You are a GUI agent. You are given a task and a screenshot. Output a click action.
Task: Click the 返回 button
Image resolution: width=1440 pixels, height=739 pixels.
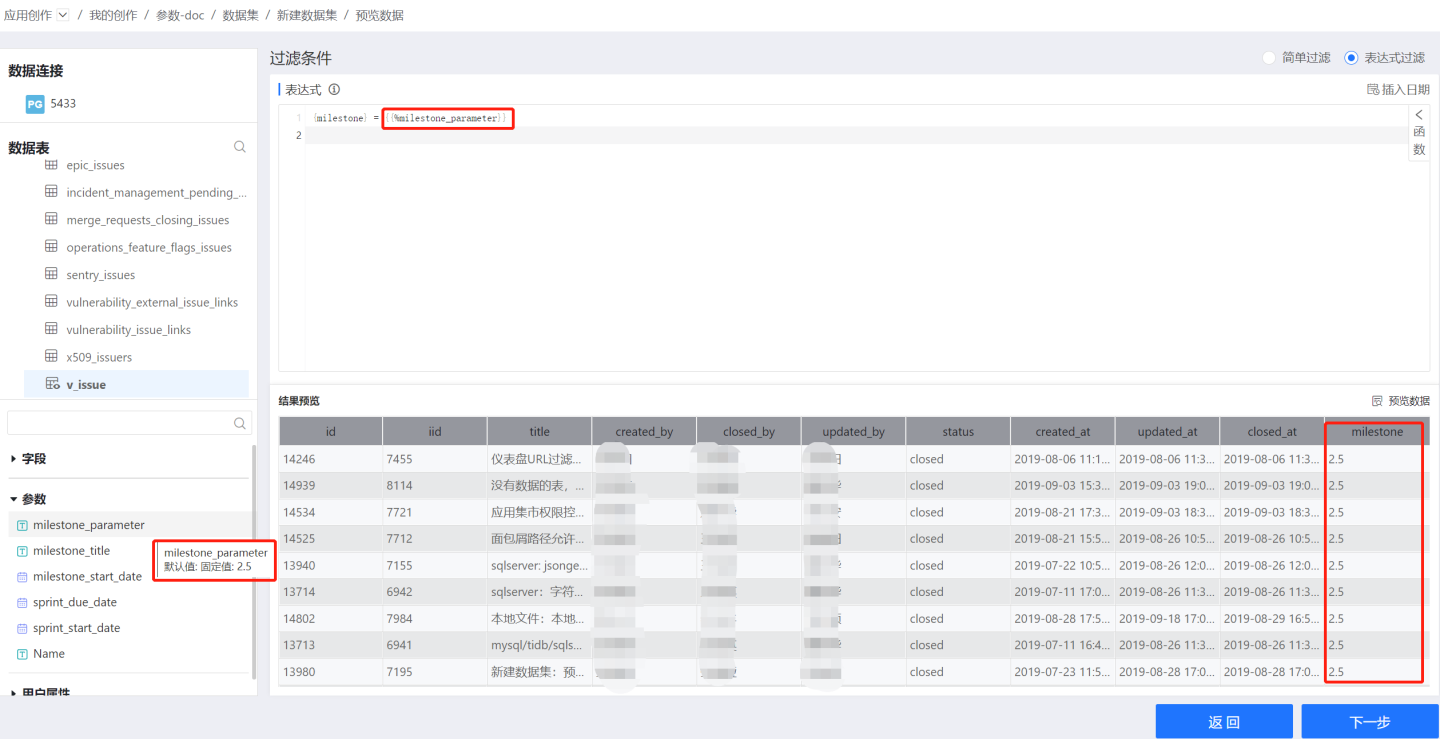coord(1224,721)
